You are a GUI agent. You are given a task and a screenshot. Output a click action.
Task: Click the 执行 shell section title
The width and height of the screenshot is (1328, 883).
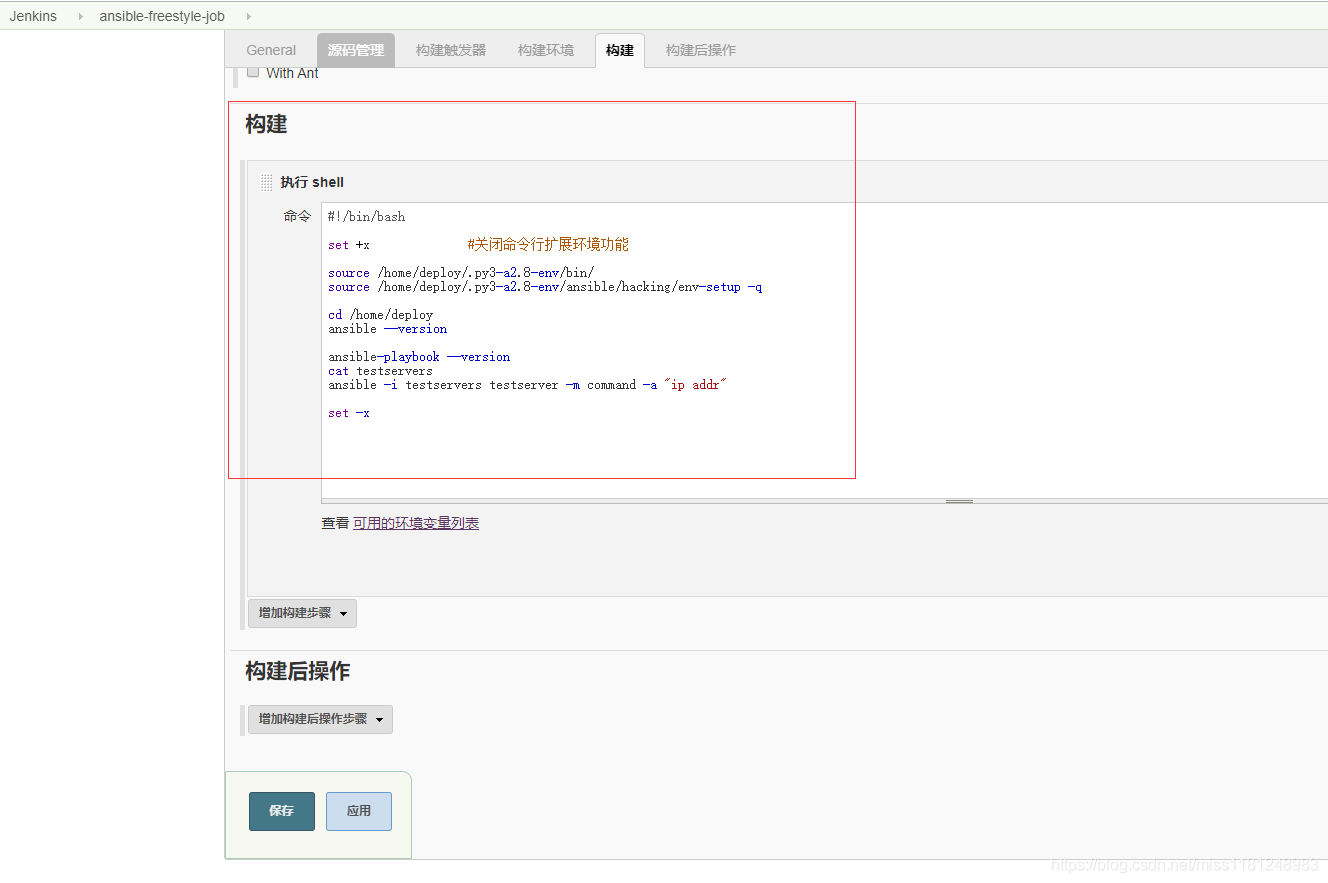[x=312, y=182]
